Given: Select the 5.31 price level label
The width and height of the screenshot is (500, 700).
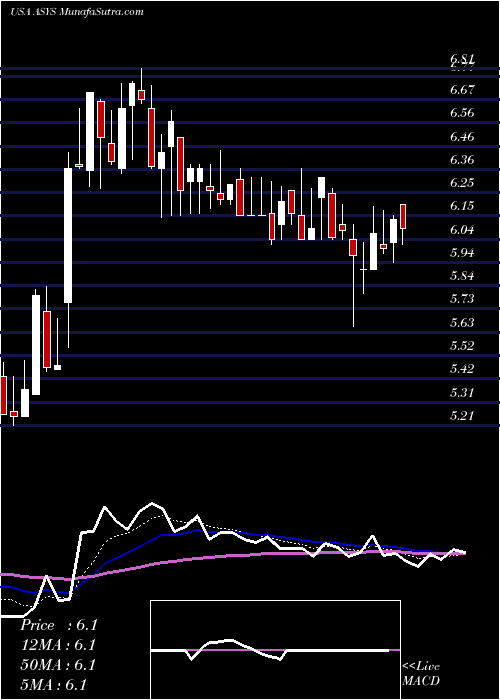Looking at the screenshot, I should pyautogui.click(x=462, y=393).
